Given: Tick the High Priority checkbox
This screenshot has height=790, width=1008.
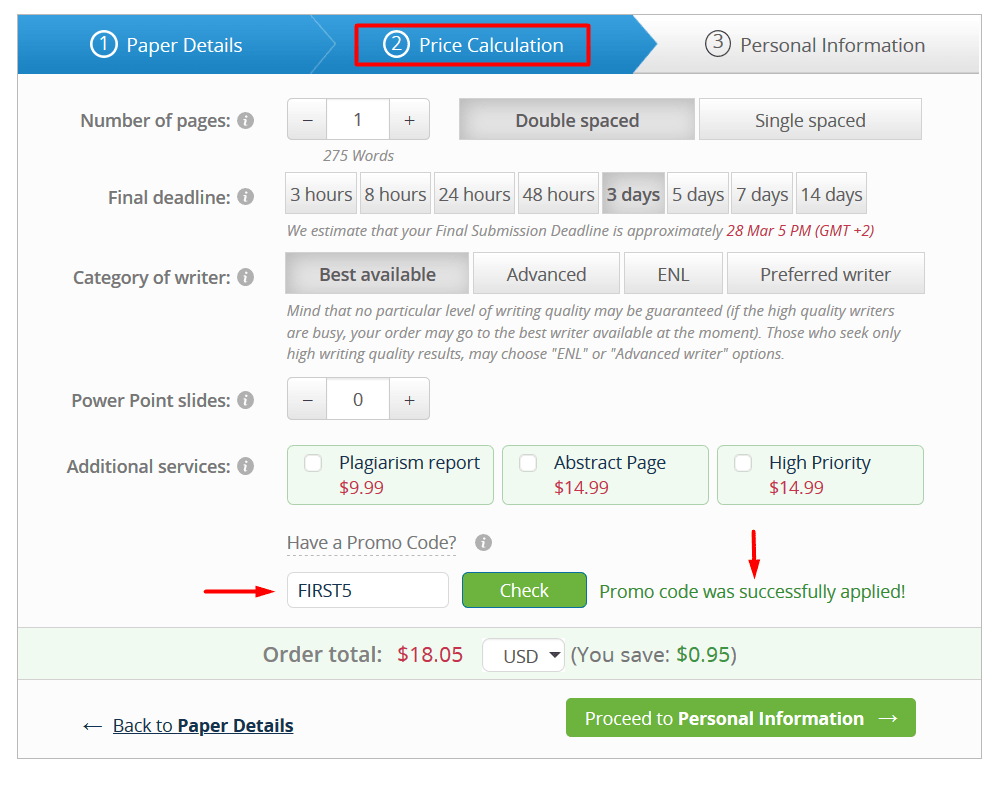Looking at the screenshot, I should click(x=743, y=463).
